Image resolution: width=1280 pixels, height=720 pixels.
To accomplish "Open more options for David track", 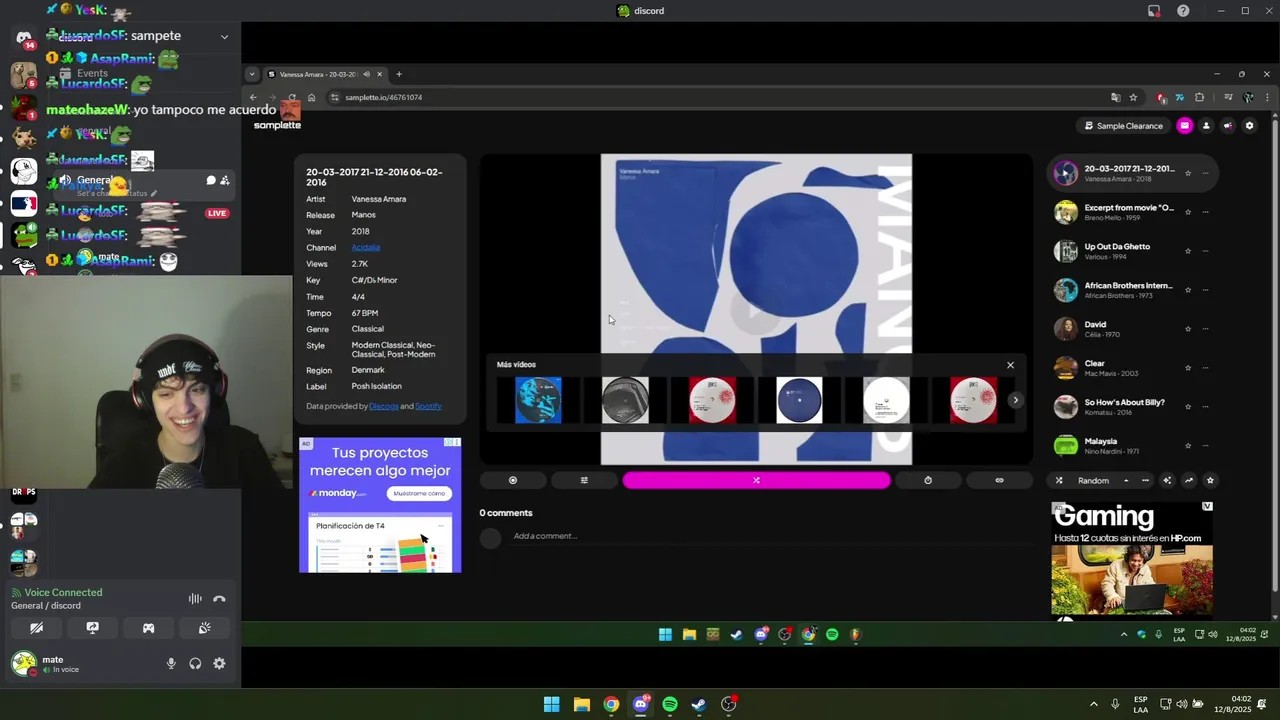I will point(1205,329).
